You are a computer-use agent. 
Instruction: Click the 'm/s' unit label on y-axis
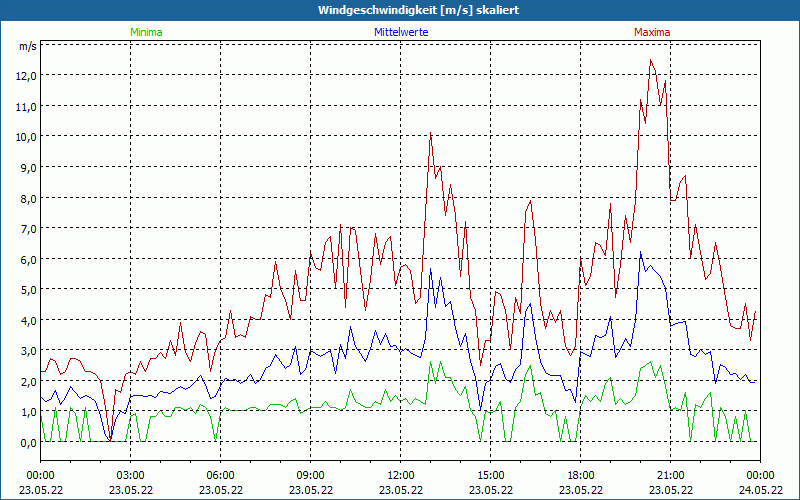28,46
